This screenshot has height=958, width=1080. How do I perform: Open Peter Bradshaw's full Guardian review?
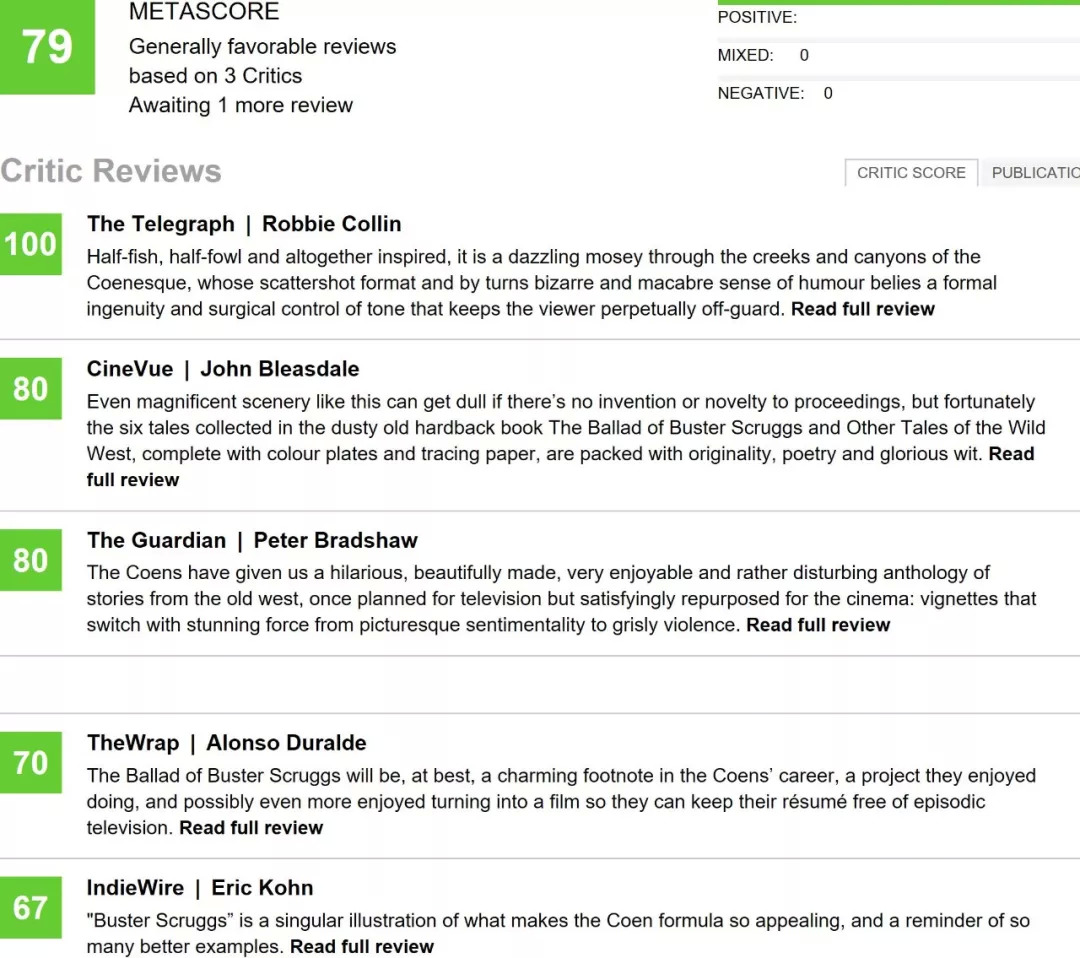[x=818, y=625]
